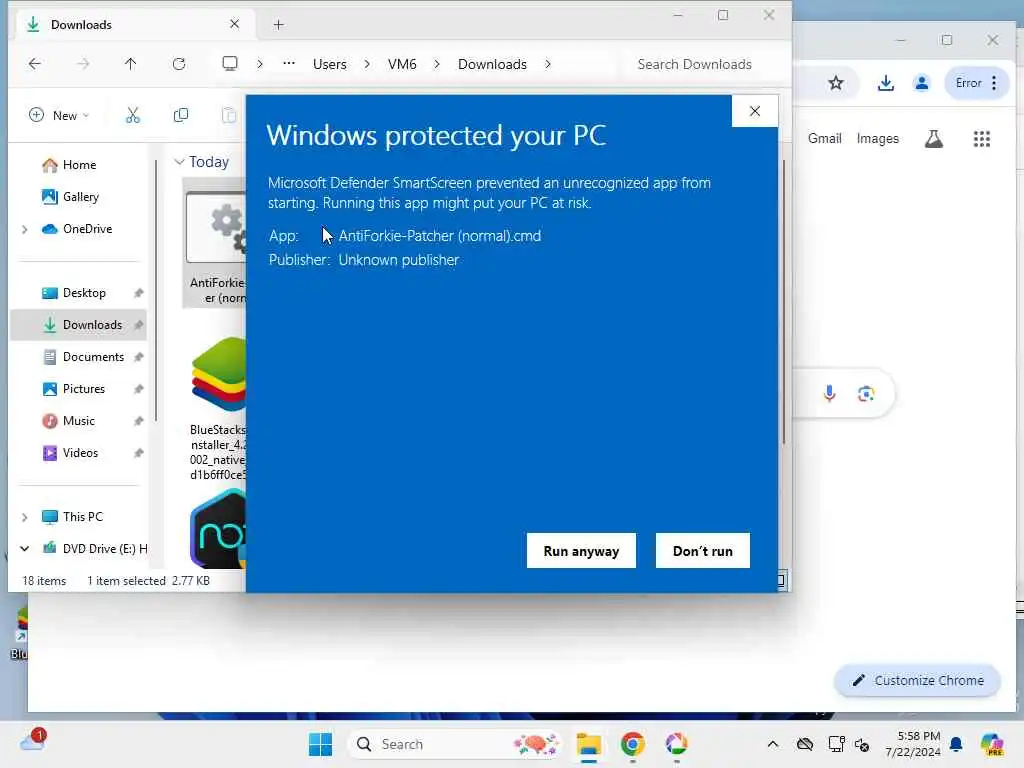Open the Windows Start menu

point(320,744)
